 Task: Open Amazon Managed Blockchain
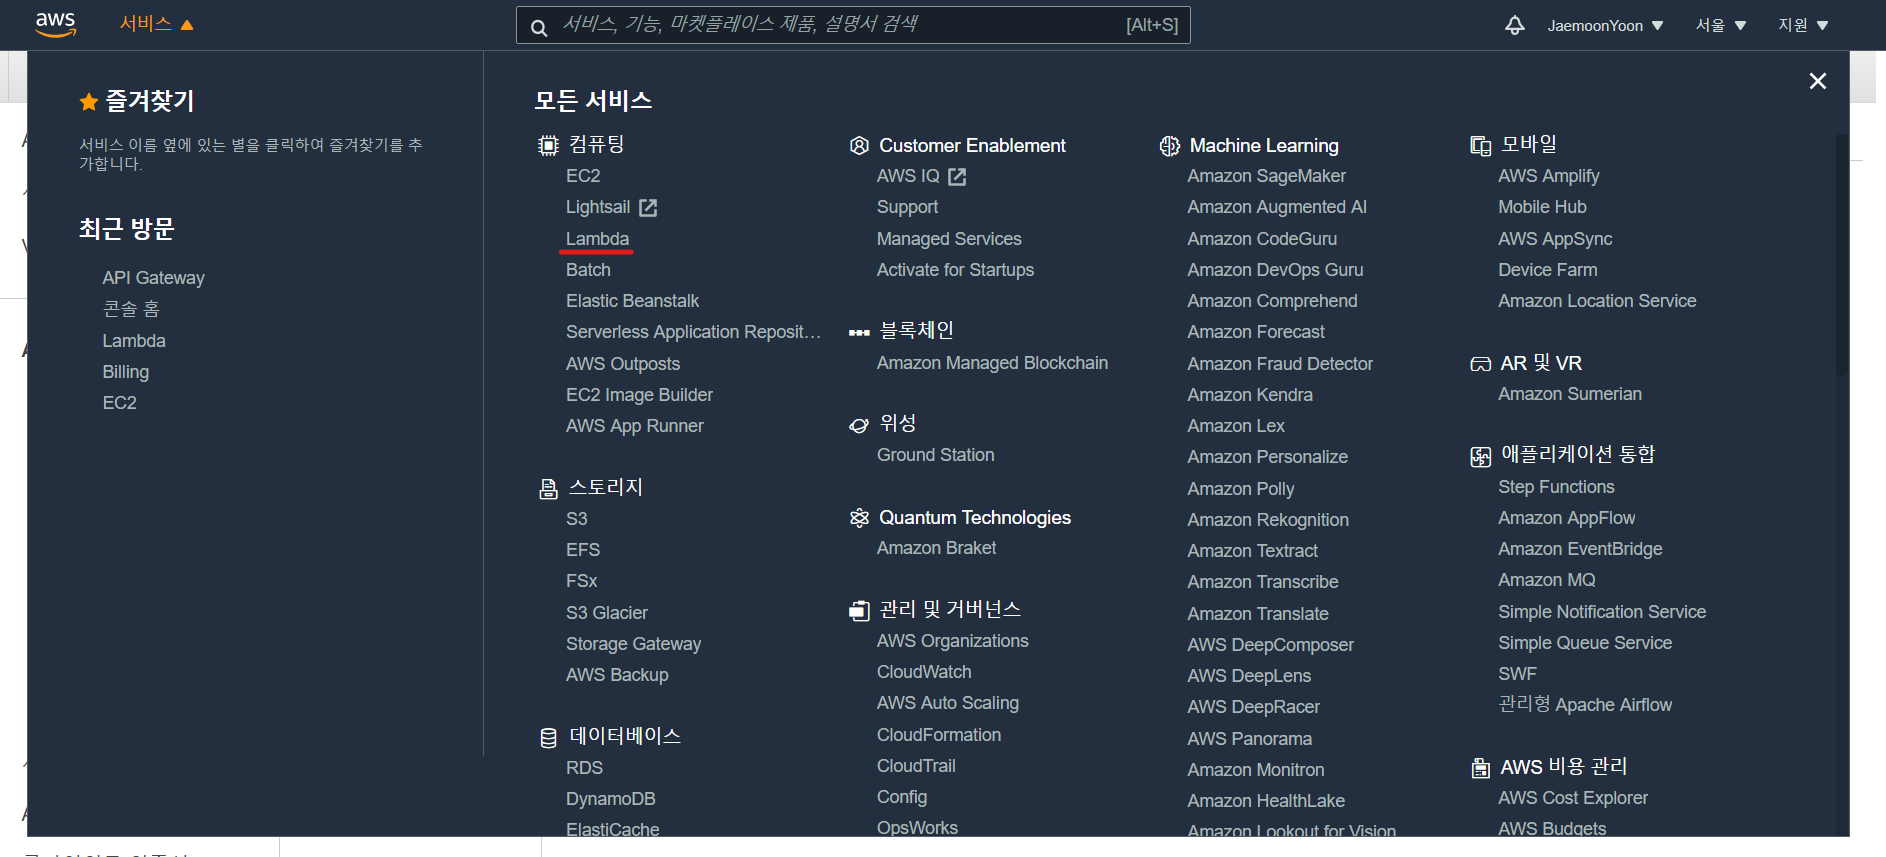coord(992,363)
